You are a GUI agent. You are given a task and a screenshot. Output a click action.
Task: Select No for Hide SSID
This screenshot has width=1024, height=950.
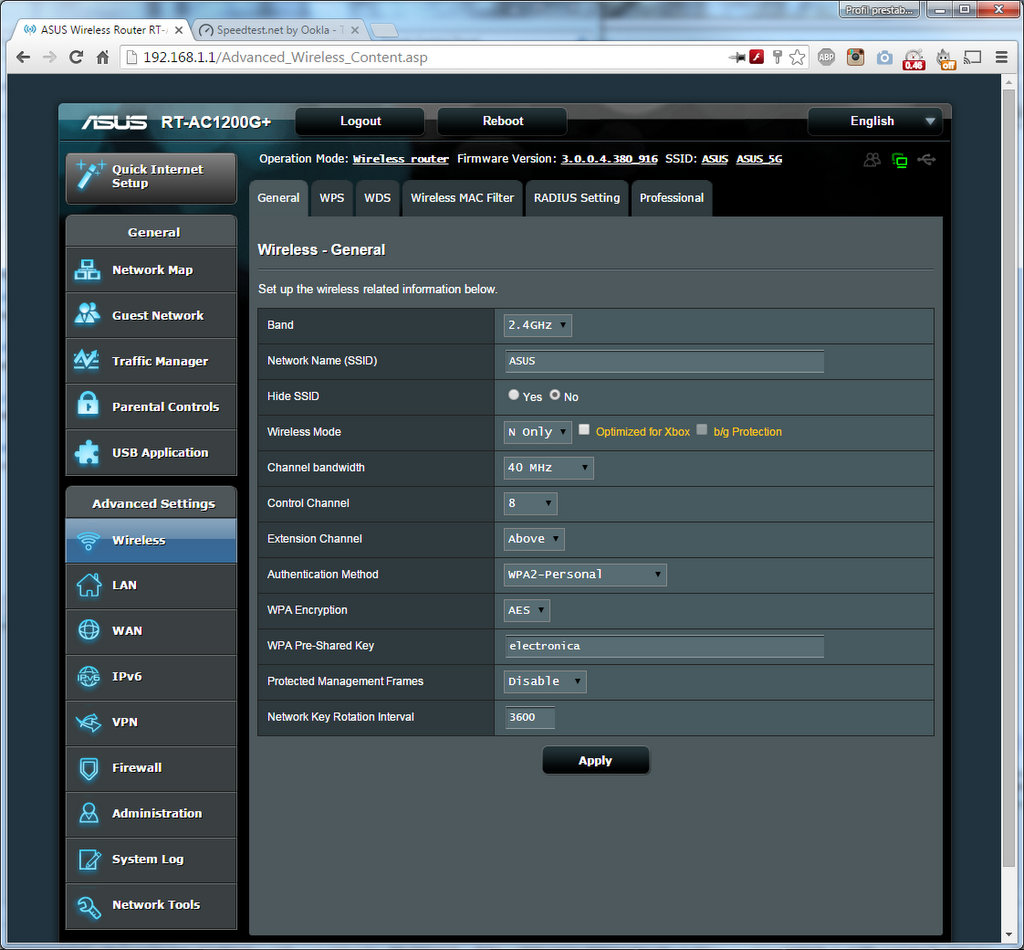coord(555,395)
